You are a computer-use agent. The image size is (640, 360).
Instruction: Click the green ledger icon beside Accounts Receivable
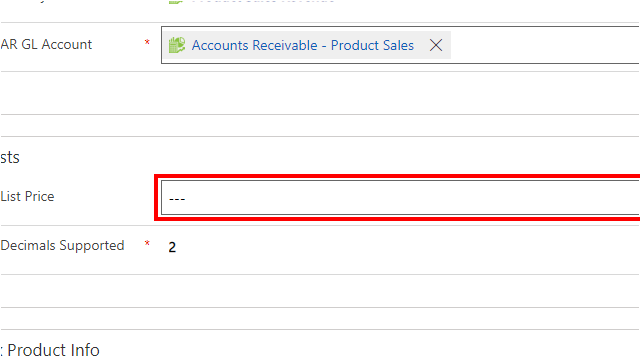[177, 45]
